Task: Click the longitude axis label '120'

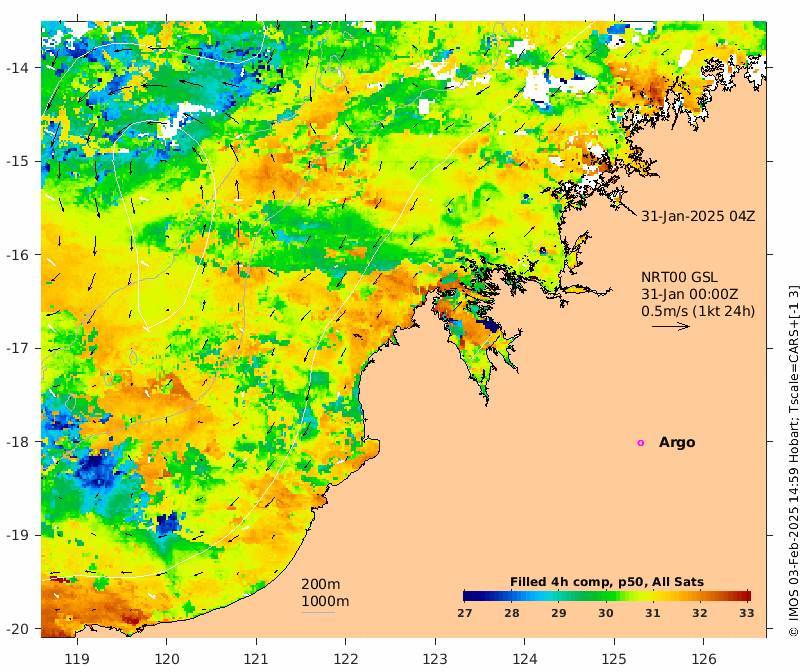Action: click(167, 659)
